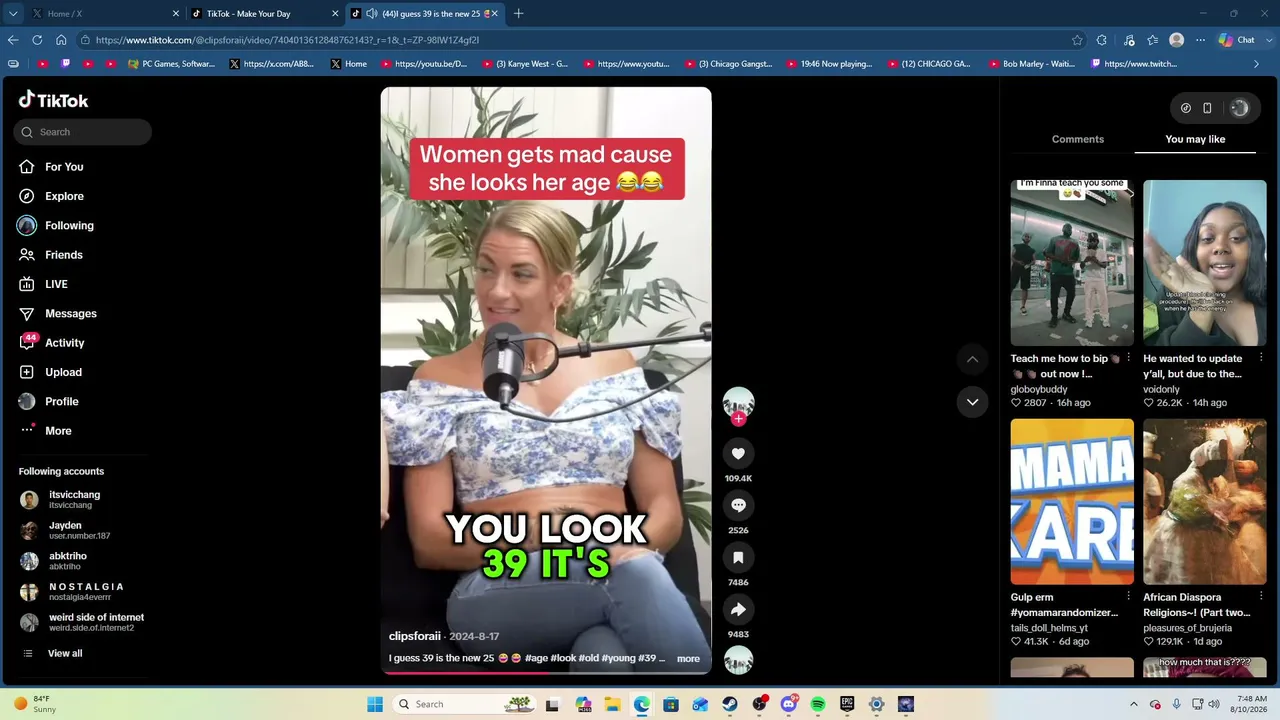Expand the caption with 'more'
1280x720 pixels.
[x=688, y=659]
